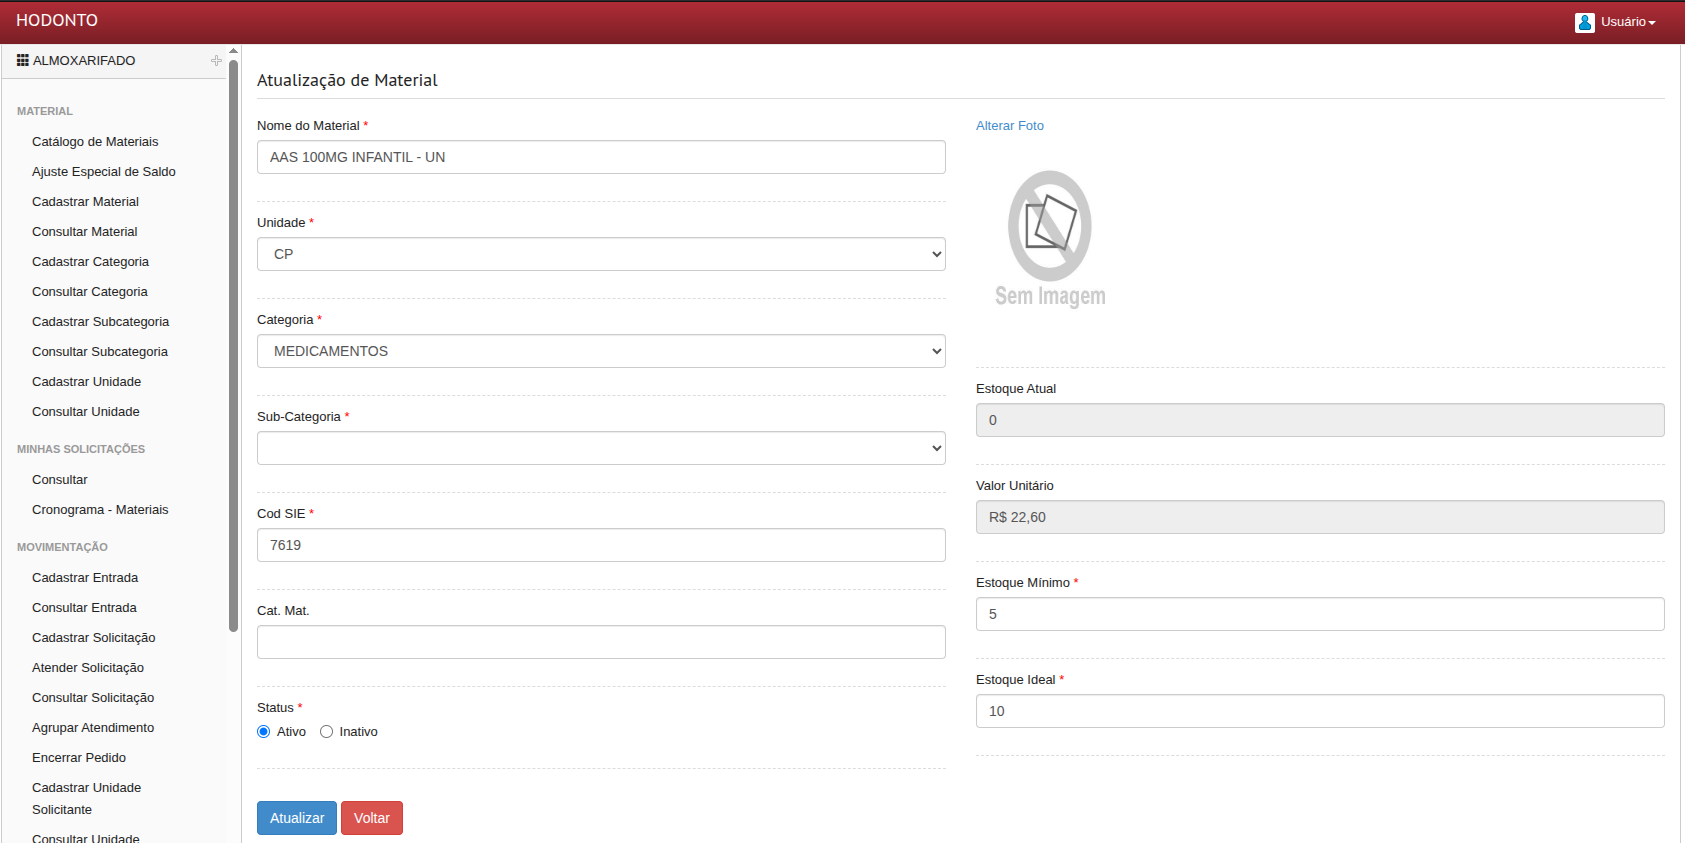Open the Usuário account menu
Screen dimensions: 1685x843
click(1627, 22)
